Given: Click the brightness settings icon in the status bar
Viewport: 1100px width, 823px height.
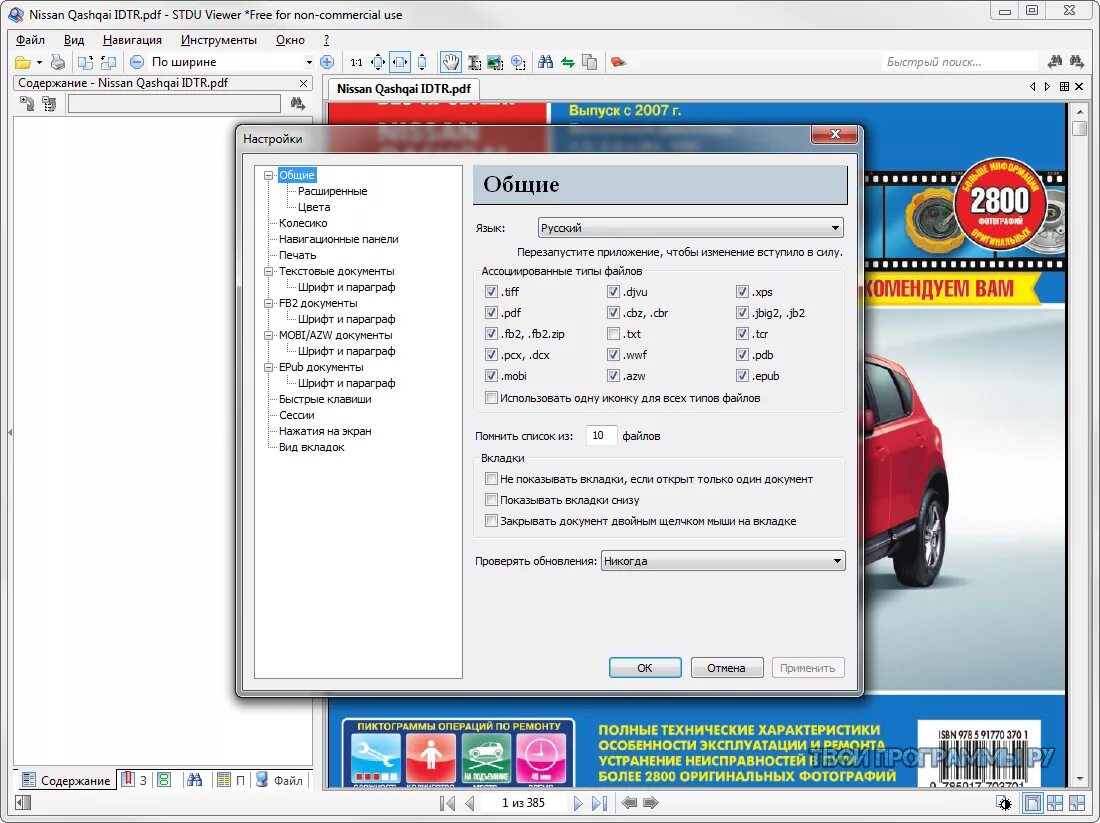Looking at the screenshot, I should (1004, 803).
